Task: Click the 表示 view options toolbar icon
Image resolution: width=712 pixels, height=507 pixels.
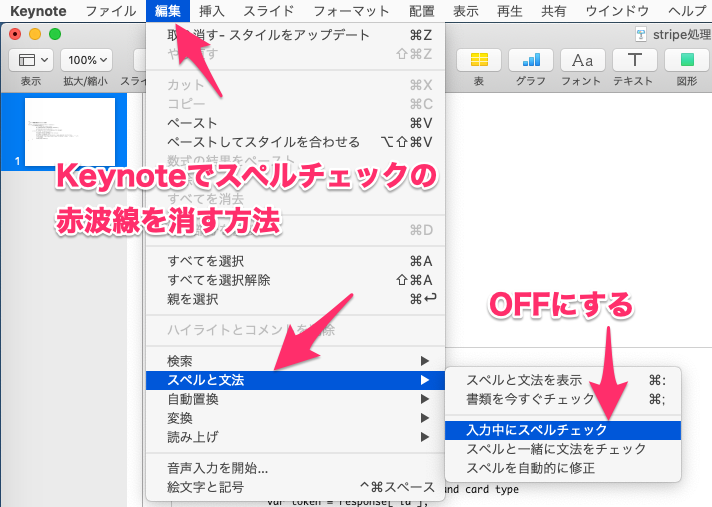Action: pyautogui.click(x=31, y=60)
